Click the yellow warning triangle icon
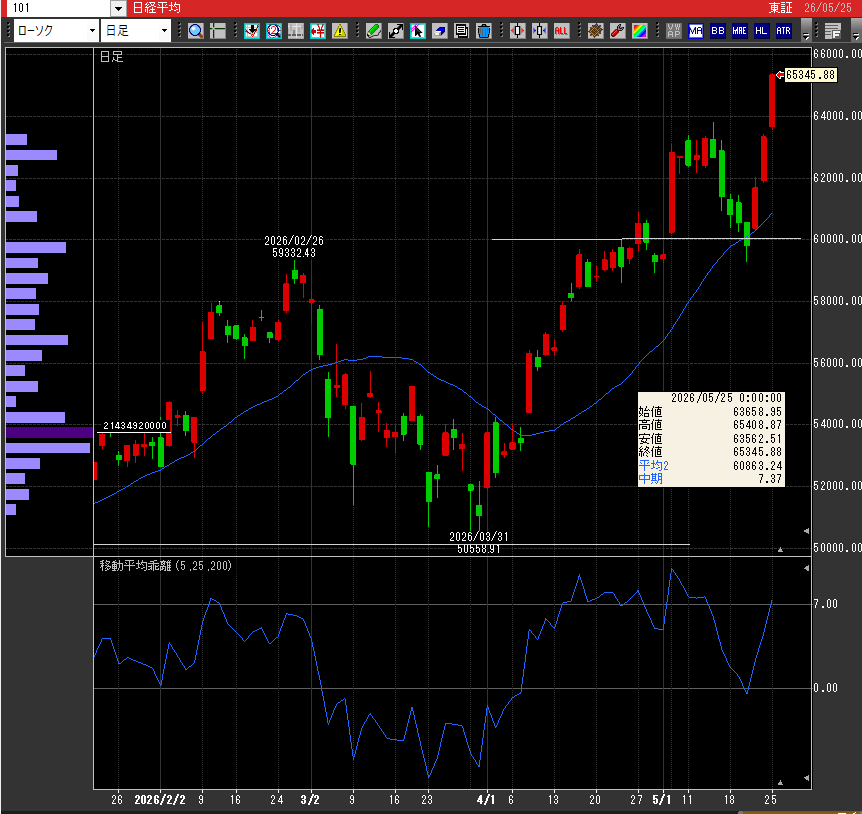This screenshot has width=862, height=814. click(340, 31)
